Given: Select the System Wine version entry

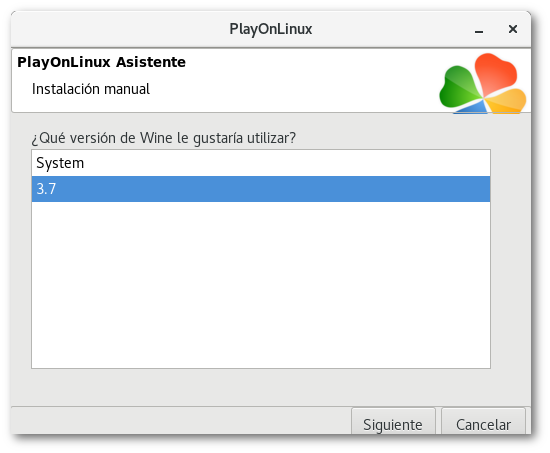Looking at the screenshot, I should click(x=261, y=163).
